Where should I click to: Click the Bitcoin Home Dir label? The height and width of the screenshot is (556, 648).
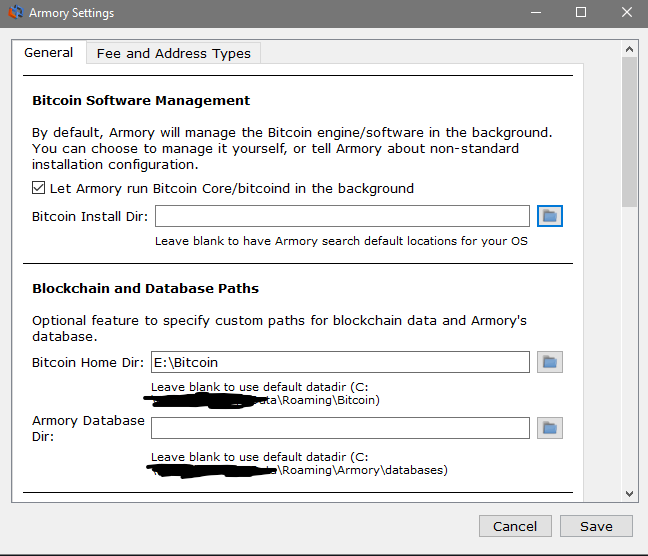88,363
